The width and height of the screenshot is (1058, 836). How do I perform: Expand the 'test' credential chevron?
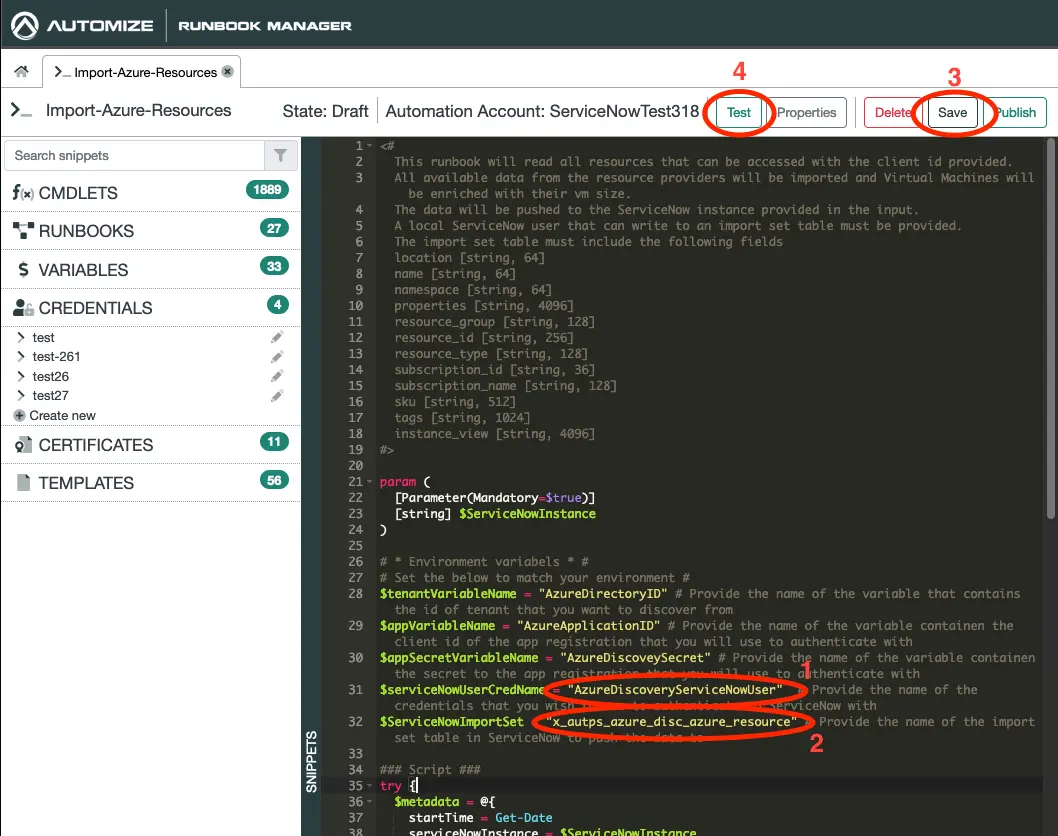click(x=21, y=337)
